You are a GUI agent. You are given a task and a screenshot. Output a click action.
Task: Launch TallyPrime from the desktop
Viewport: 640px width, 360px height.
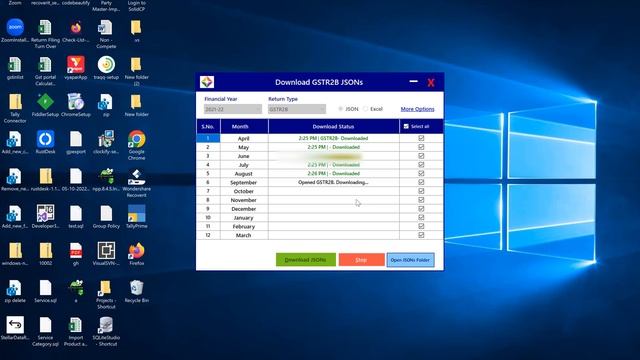136,213
